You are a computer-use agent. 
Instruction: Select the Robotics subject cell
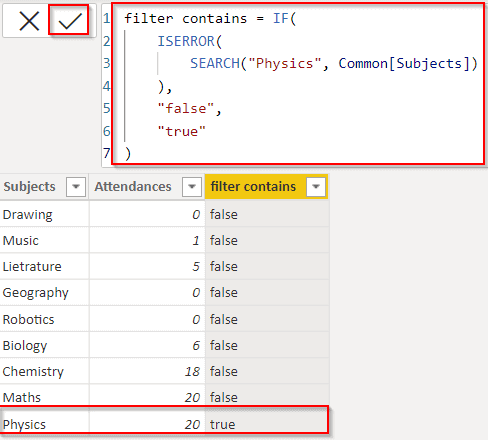pos(44,319)
